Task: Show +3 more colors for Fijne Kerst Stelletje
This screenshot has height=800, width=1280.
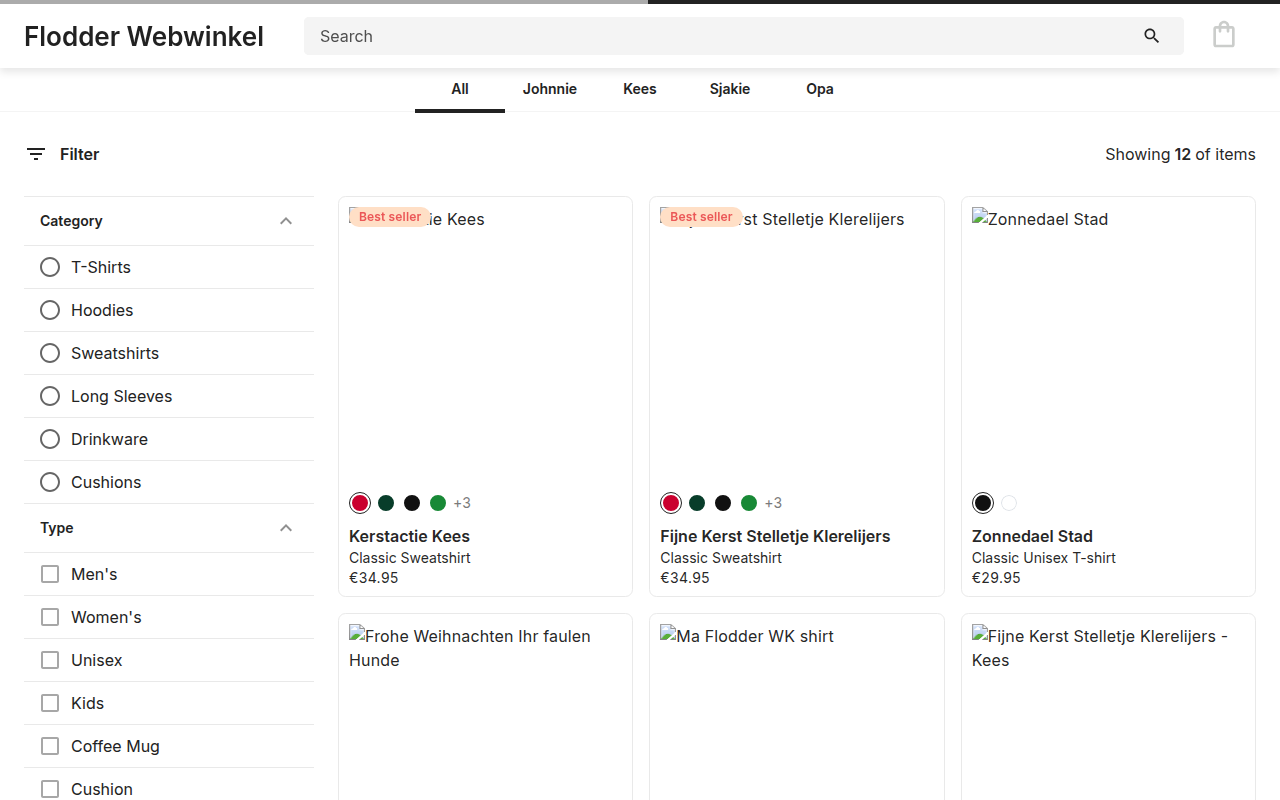Action: pos(773,503)
